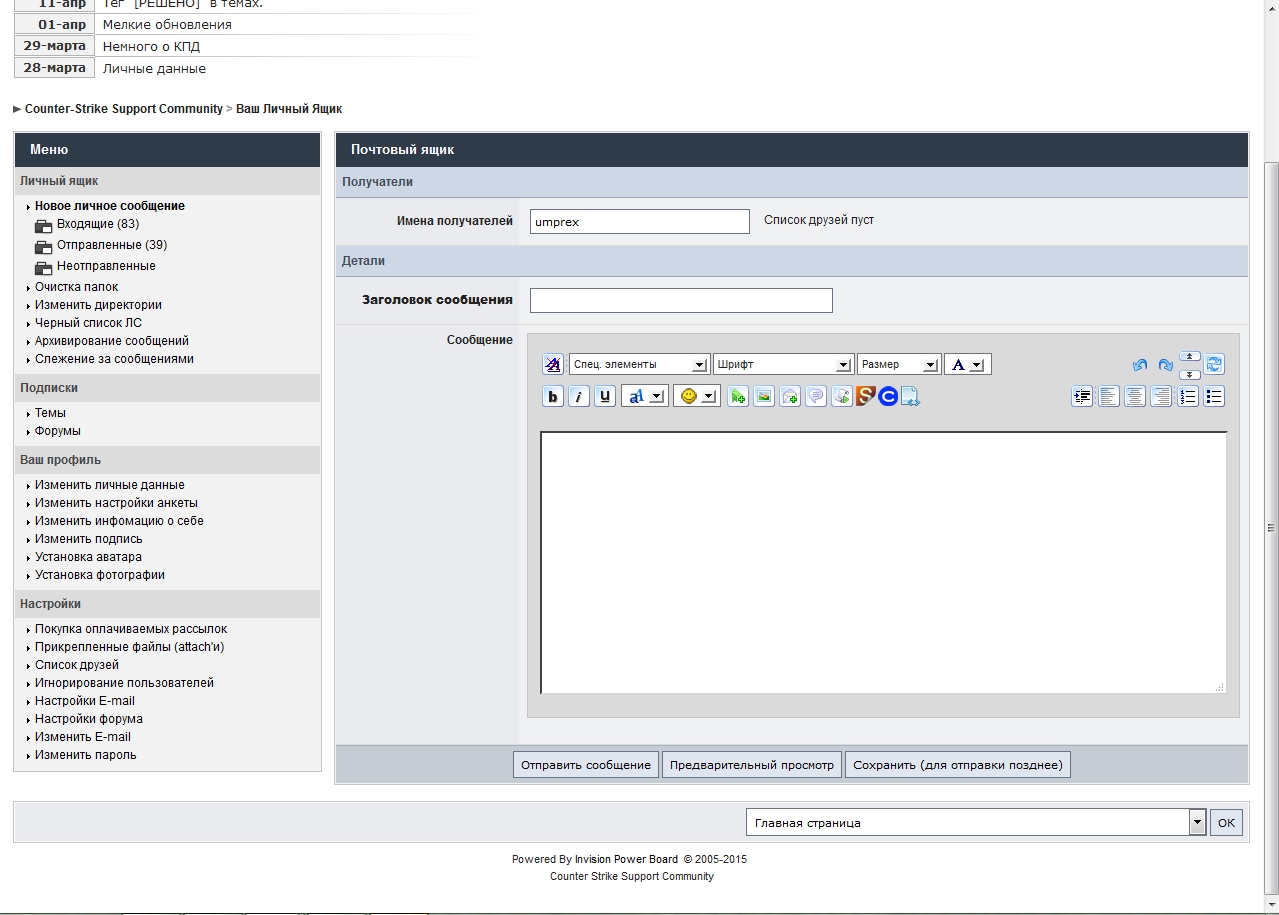This screenshot has height=915, width=1279.
Task: Open Список друзей settings link
Action: 77,665
